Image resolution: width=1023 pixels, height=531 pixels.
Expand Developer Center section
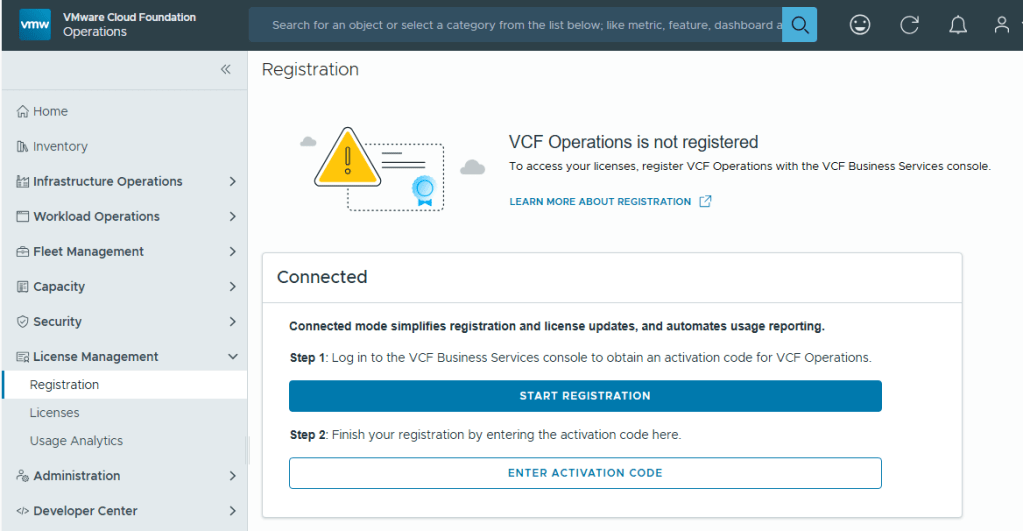click(x=232, y=511)
